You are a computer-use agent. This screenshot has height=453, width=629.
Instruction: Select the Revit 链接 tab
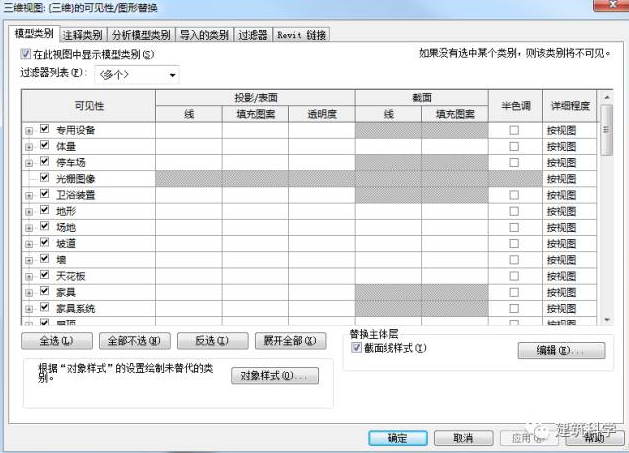coord(301,35)
